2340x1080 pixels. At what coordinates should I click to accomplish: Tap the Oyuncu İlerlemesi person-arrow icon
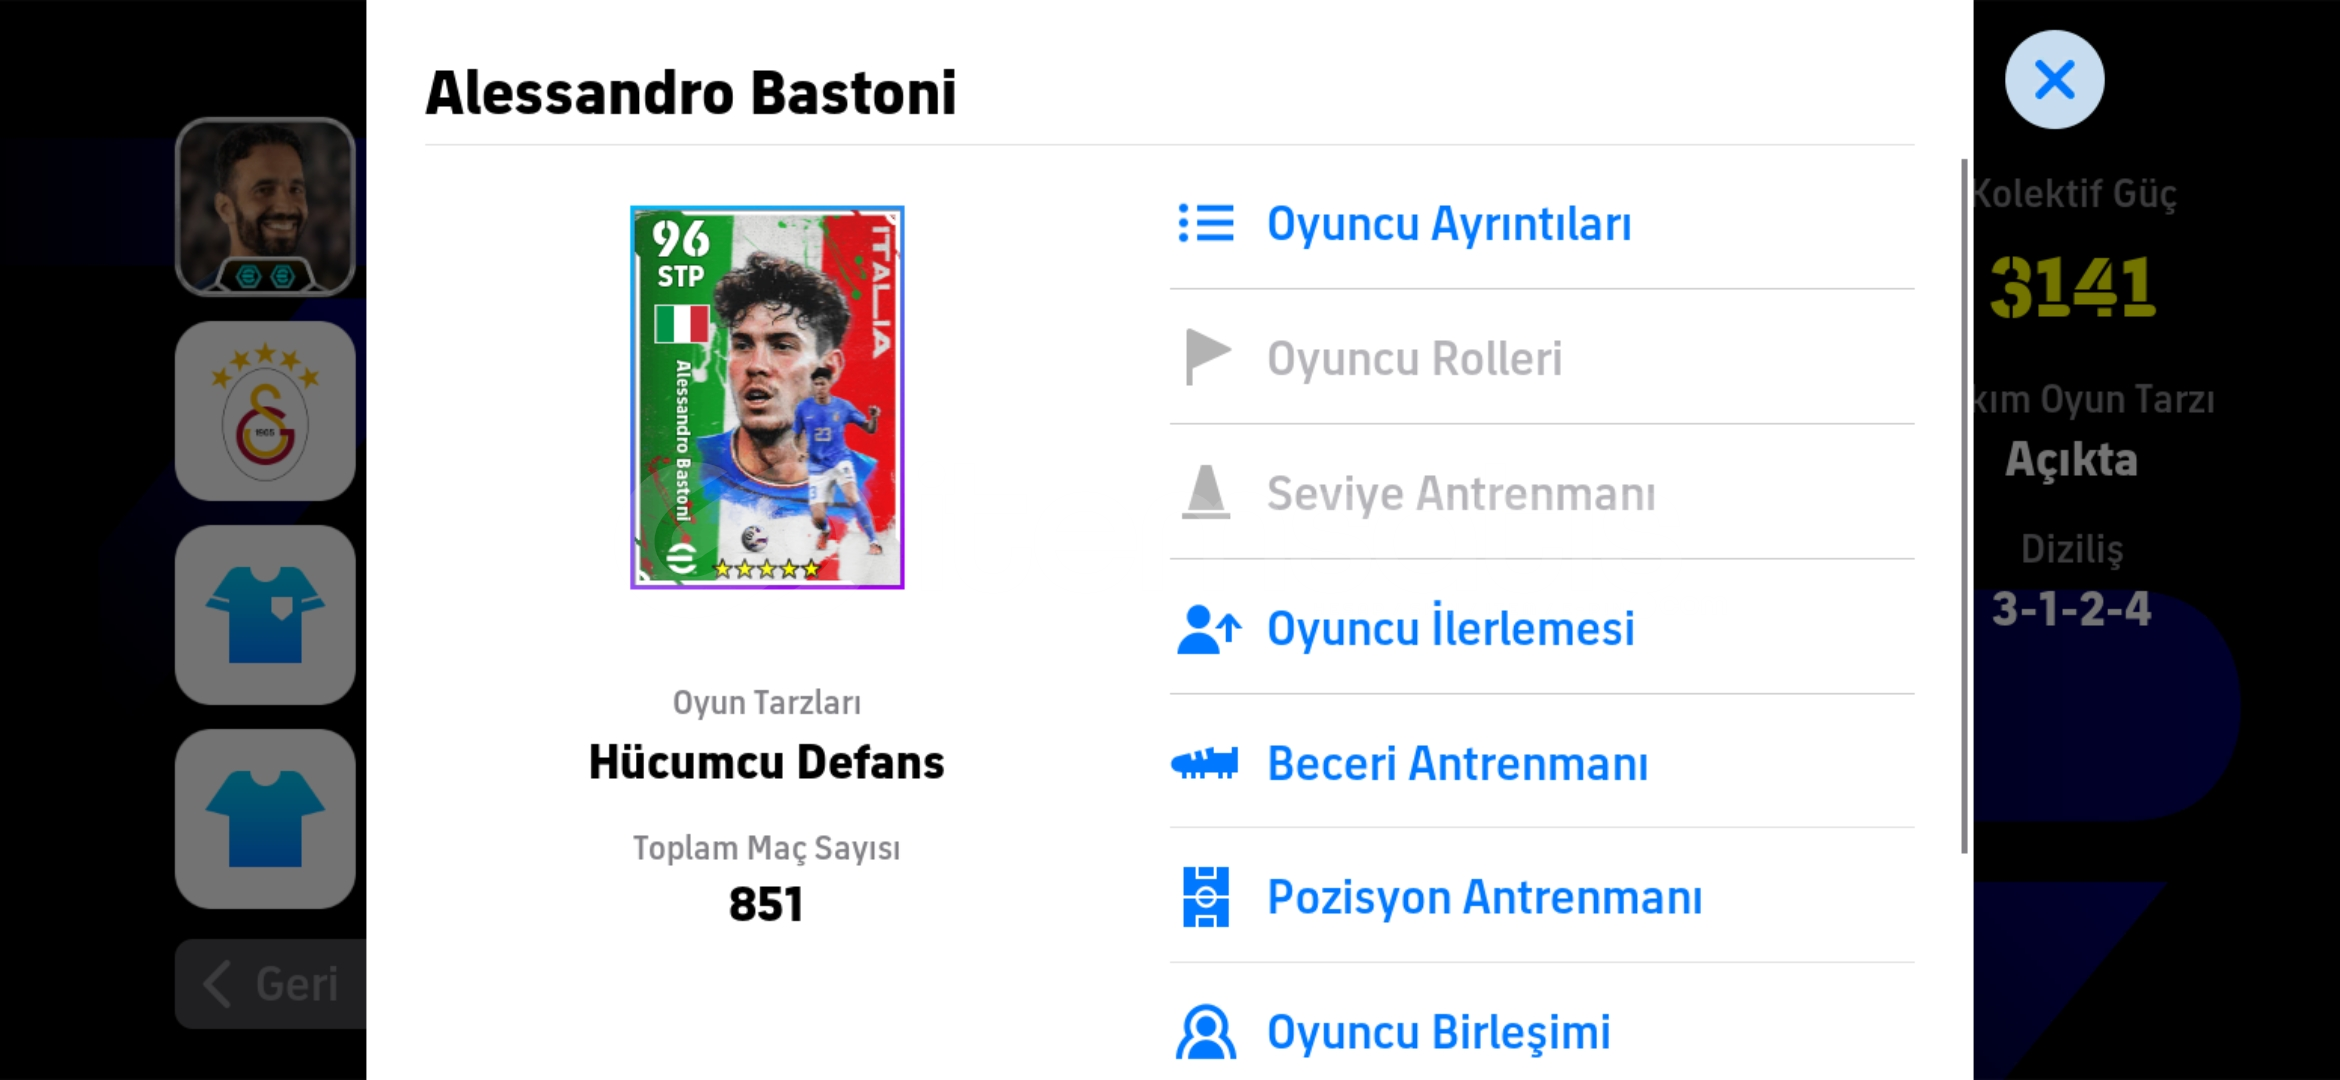tap(1208, 629)
